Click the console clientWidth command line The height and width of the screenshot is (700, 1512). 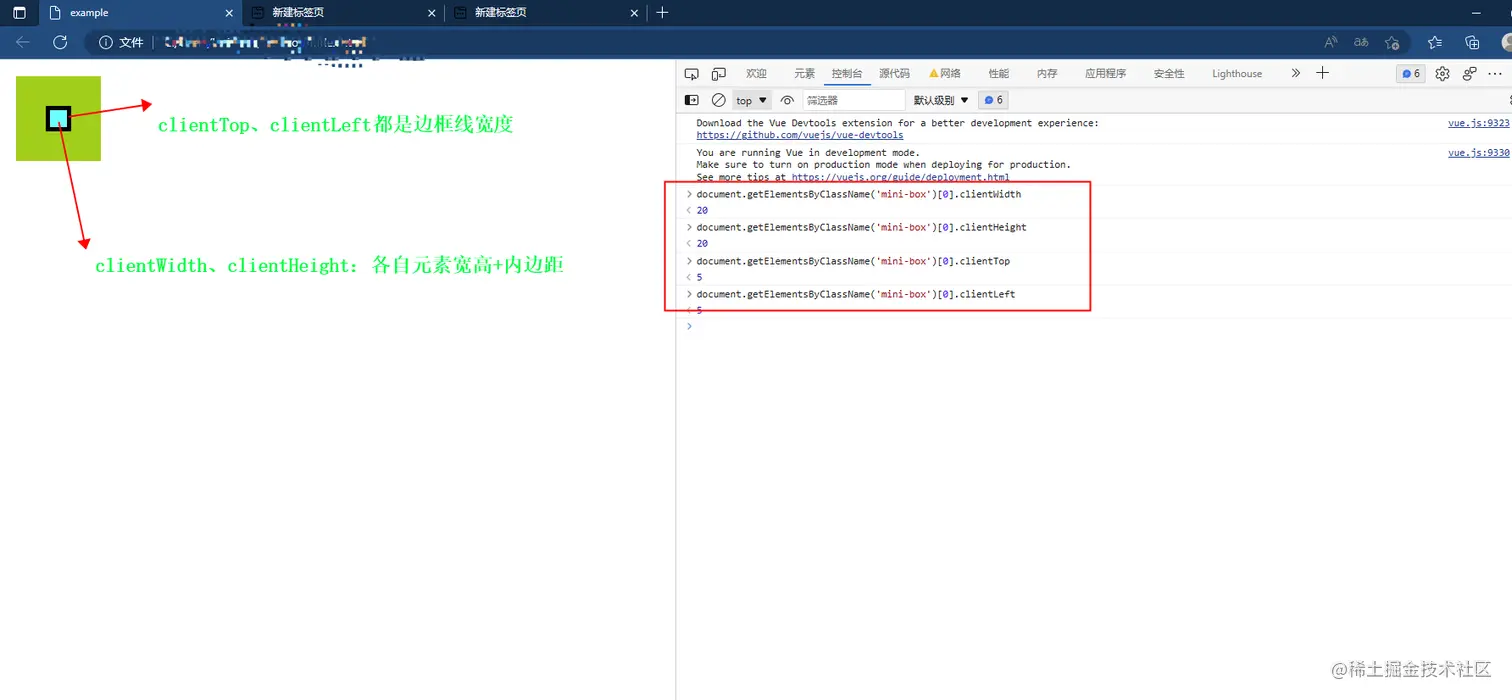point(859,194)
